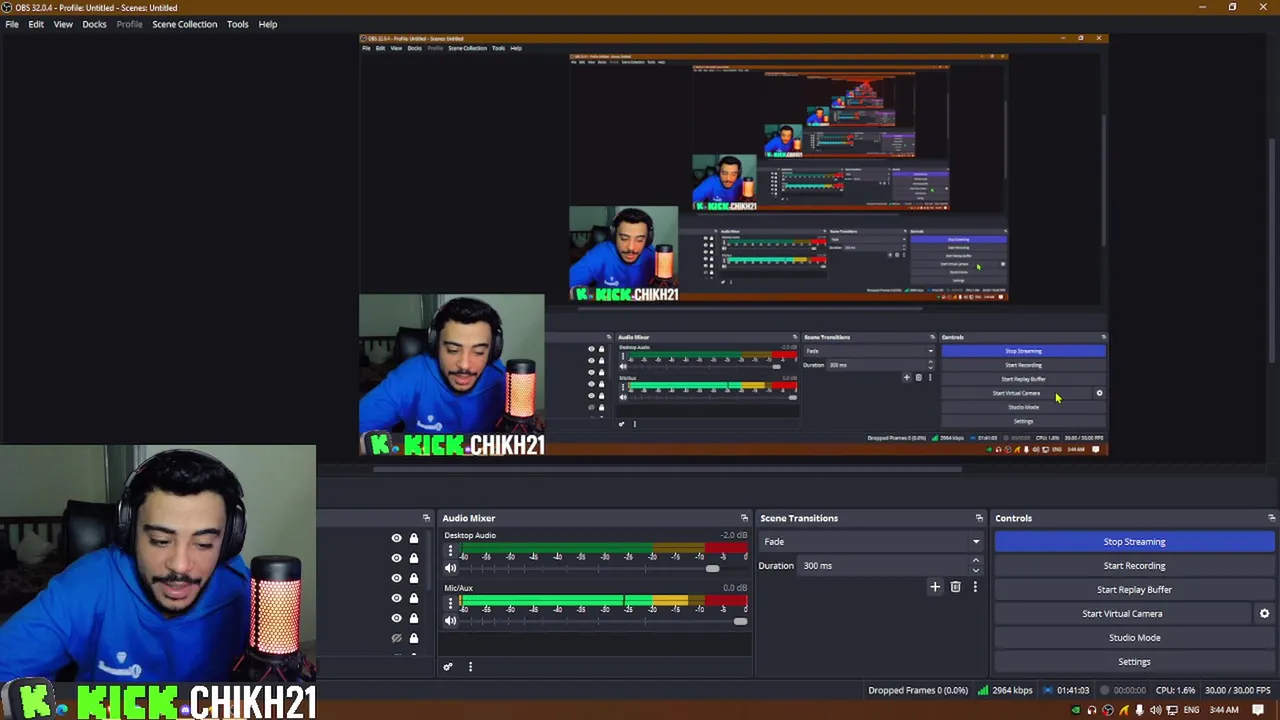This screenshot has width=1280, height=720.
Task: Open the Fade transition dropdown
Action: (x=871, y=542)
